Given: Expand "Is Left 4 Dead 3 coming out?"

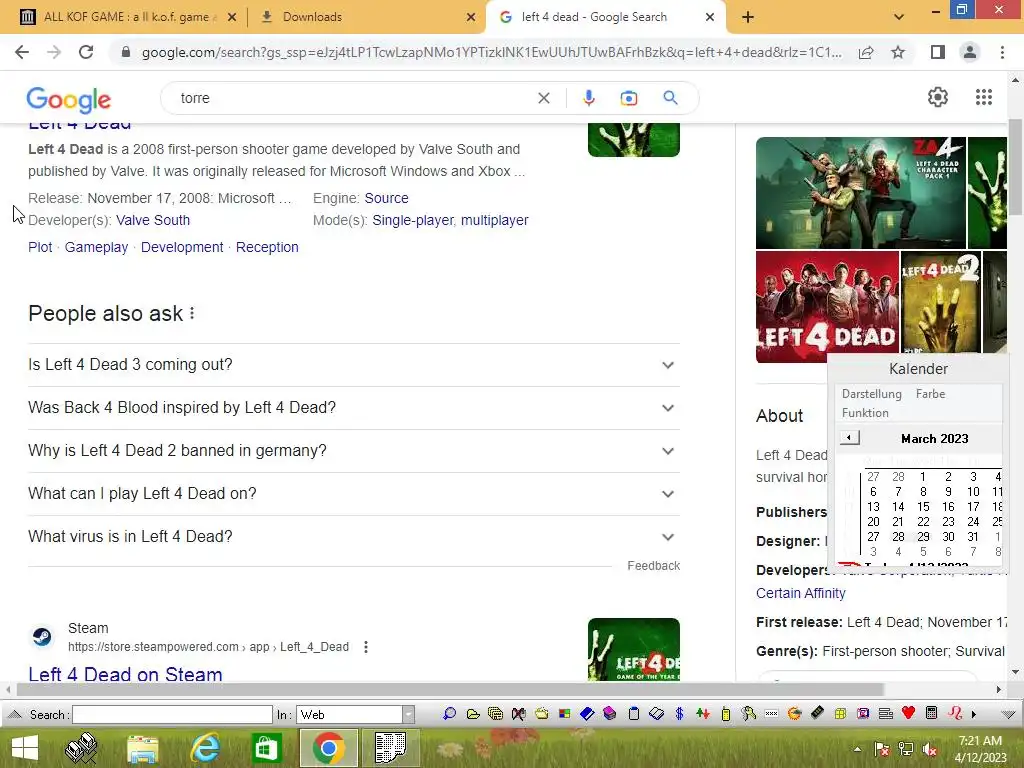Looking at the screenshot, I should (x=354, y=364).
